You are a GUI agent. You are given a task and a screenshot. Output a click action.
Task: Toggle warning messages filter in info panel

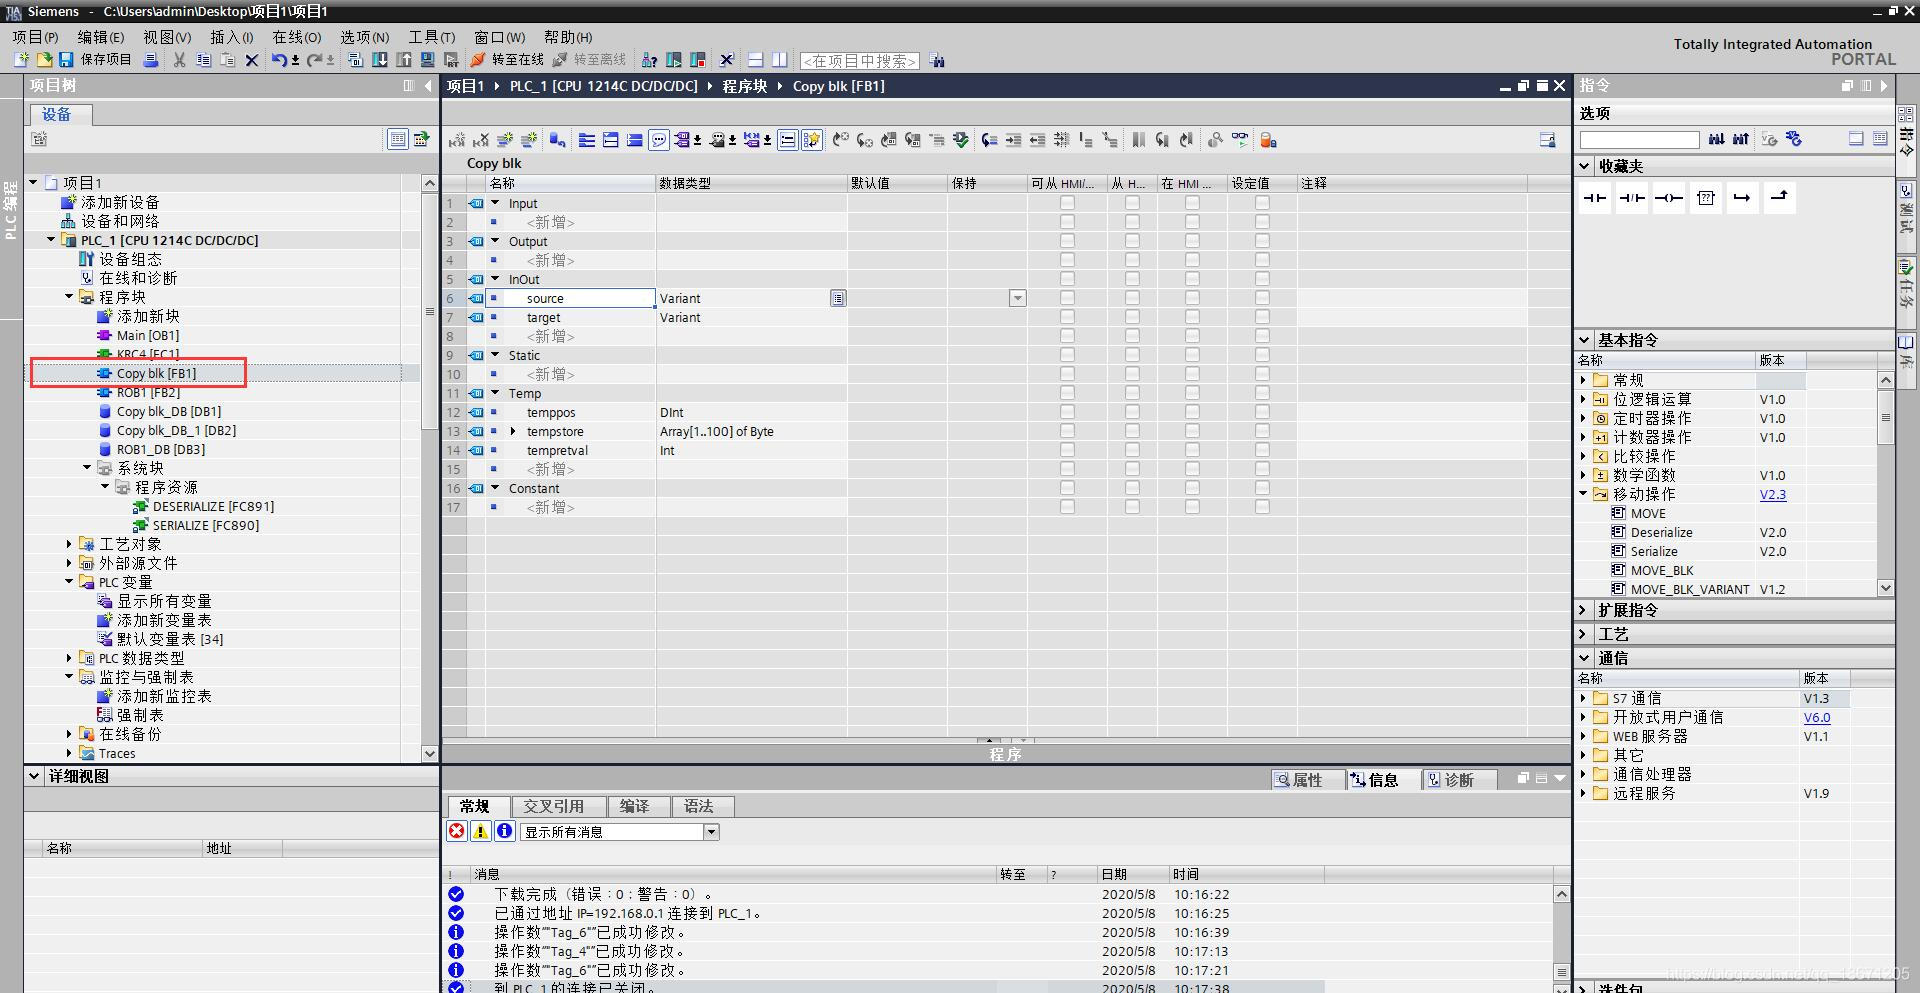click(x=481, y=831)
